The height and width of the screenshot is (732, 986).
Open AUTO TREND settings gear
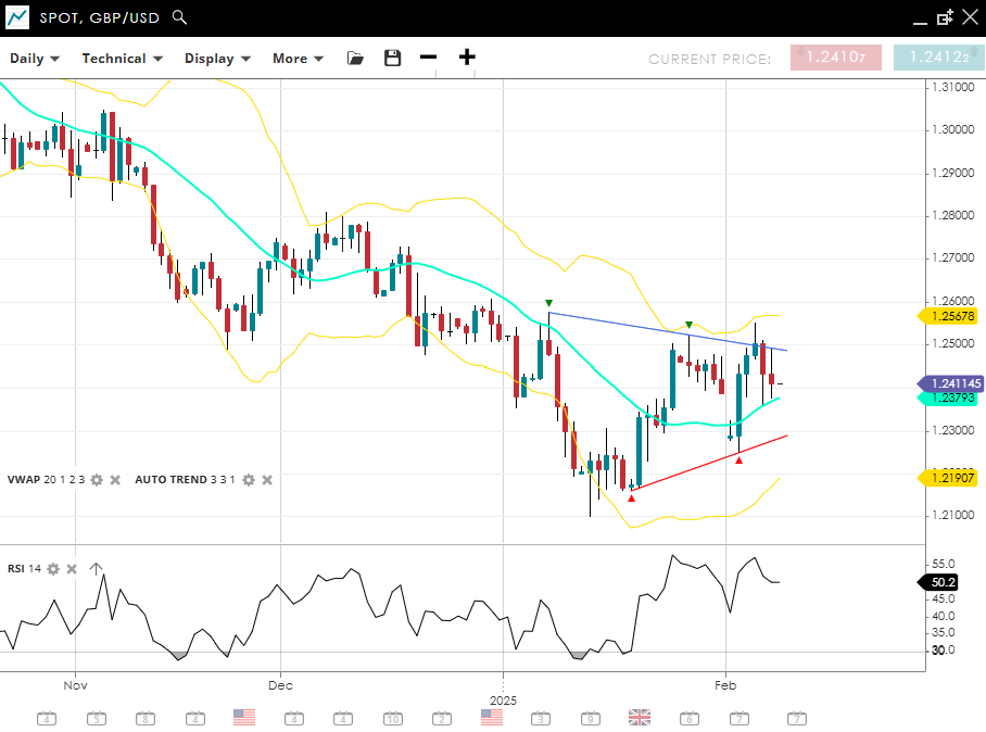249,480
